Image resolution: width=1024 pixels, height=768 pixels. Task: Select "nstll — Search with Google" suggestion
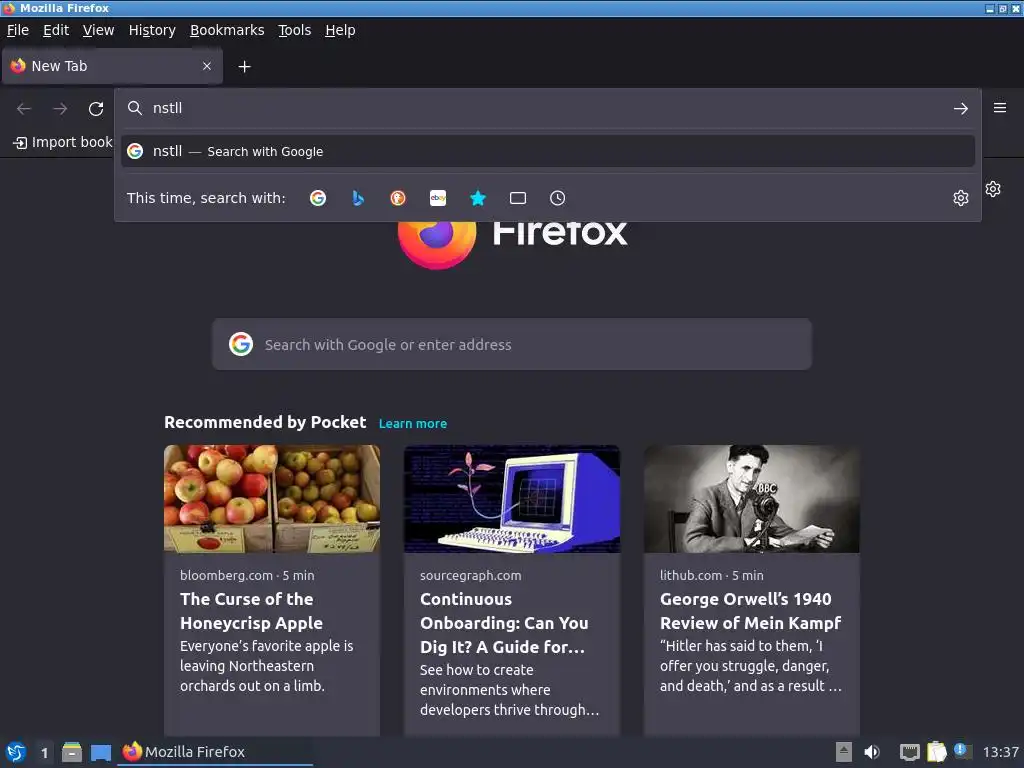(x=547, y=152)
